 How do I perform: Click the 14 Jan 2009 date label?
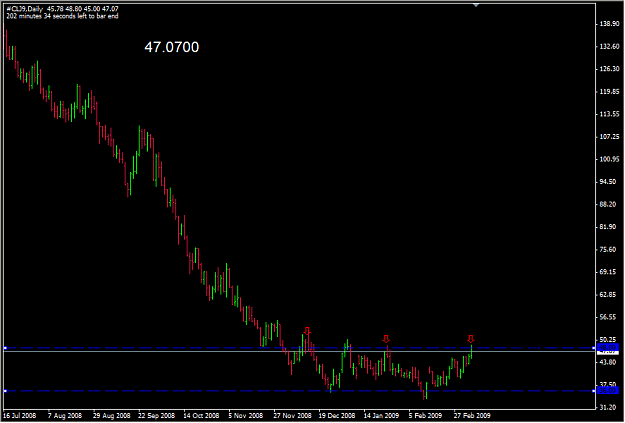point(381,416)
